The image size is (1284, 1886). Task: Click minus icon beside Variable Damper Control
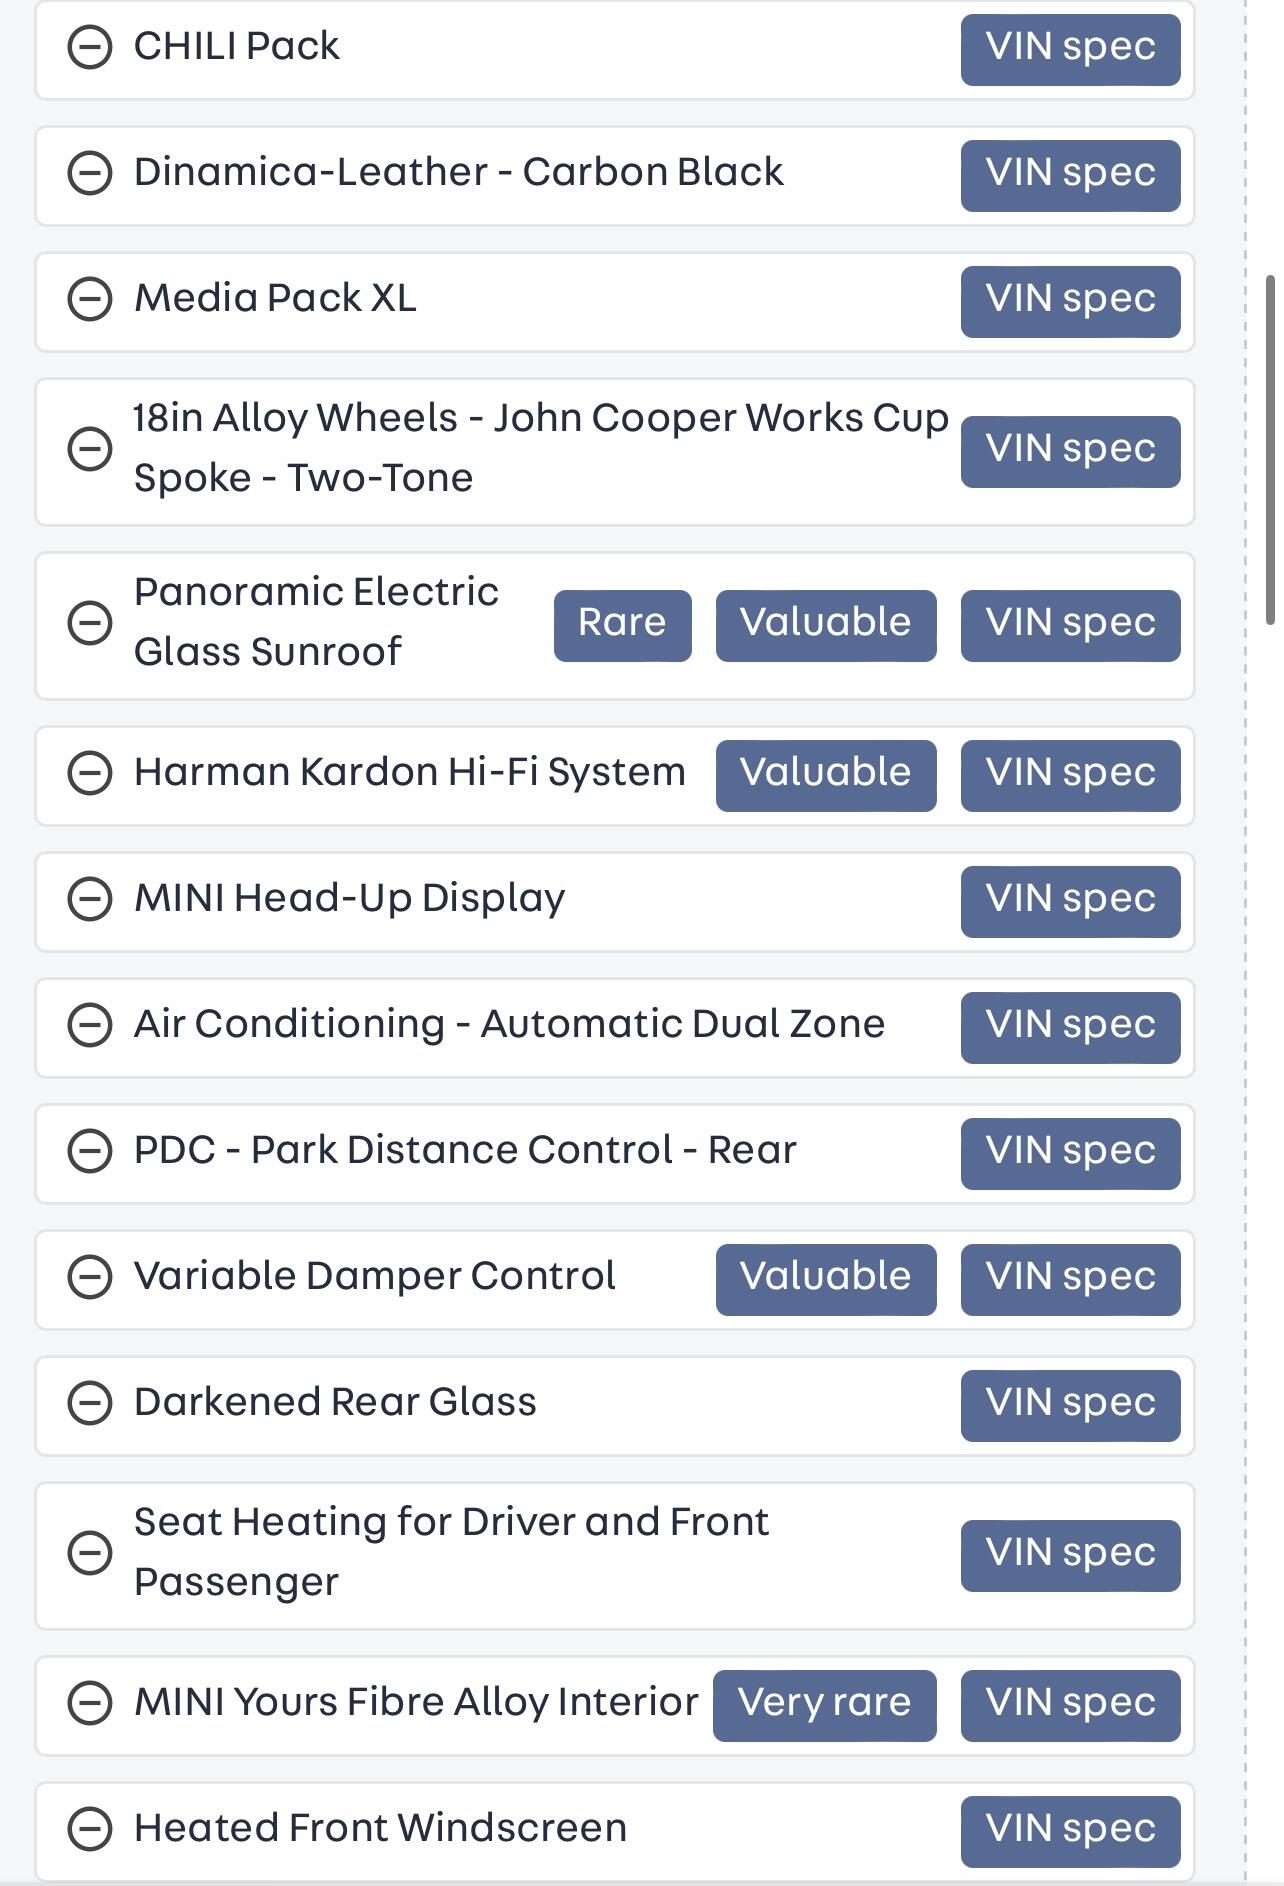point(89,1277)
